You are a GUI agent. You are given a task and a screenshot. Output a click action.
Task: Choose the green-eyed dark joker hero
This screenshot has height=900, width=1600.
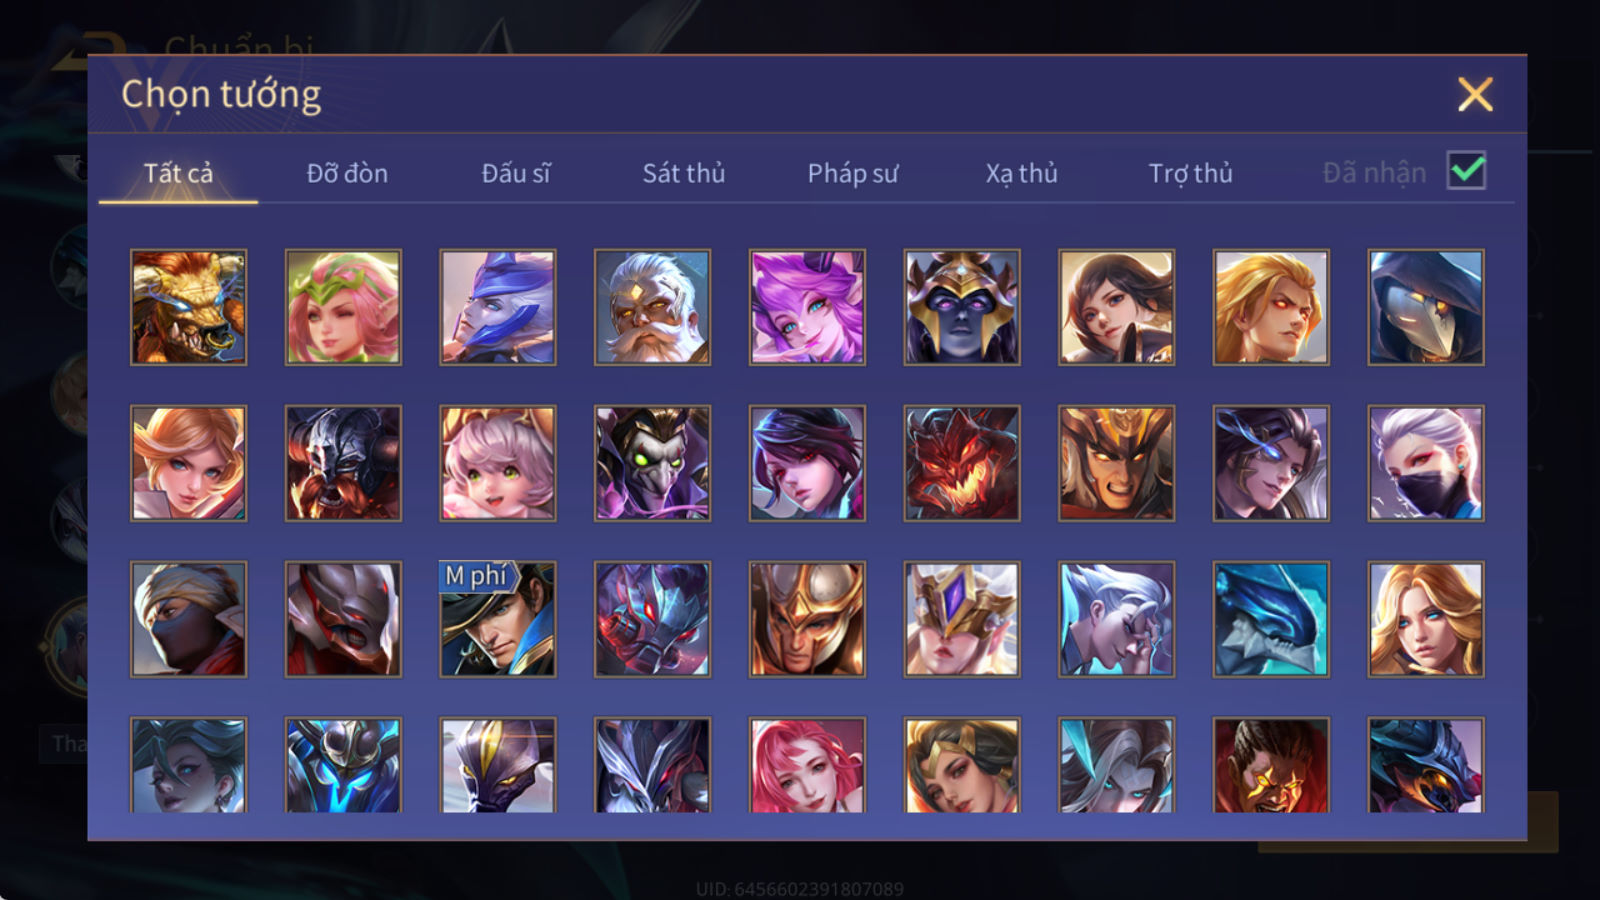point(652,463)
